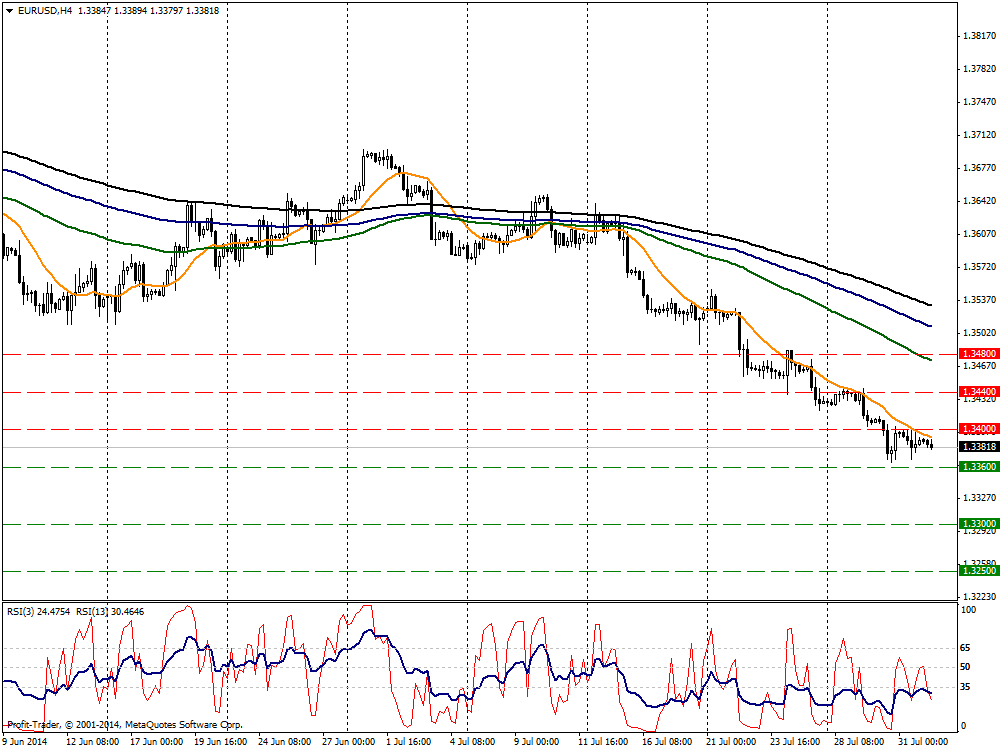
Task: Click the 21 Jul 00:00 date label
Action: pos(729,742)
